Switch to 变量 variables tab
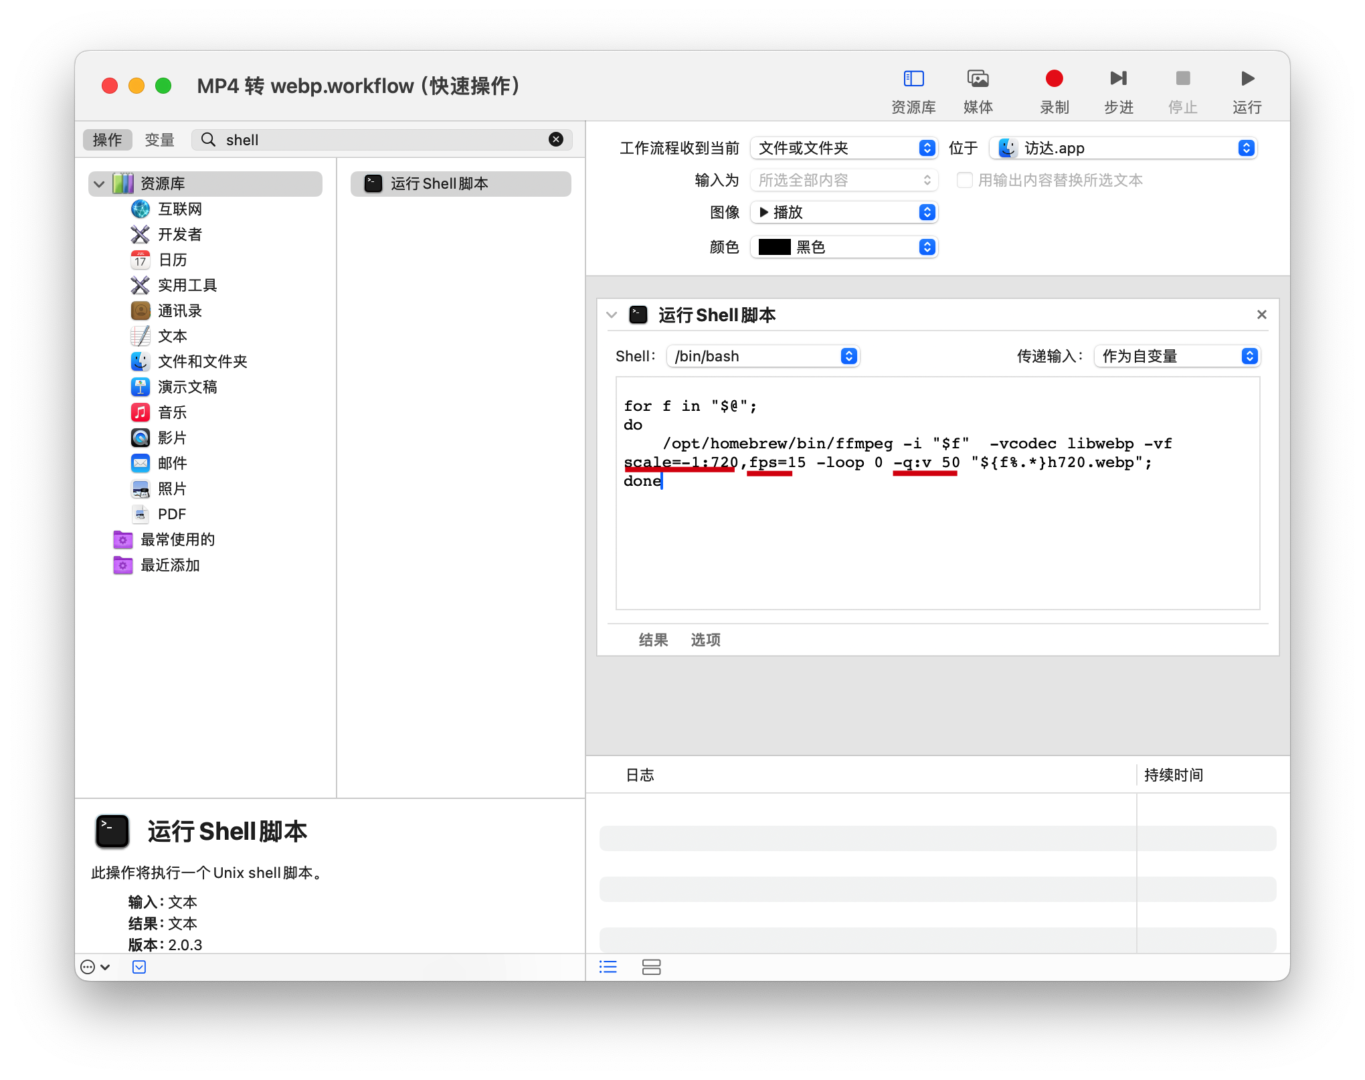Viewport: 1365px width, 1080px height. pyautogui.click(x=159, y=140)
